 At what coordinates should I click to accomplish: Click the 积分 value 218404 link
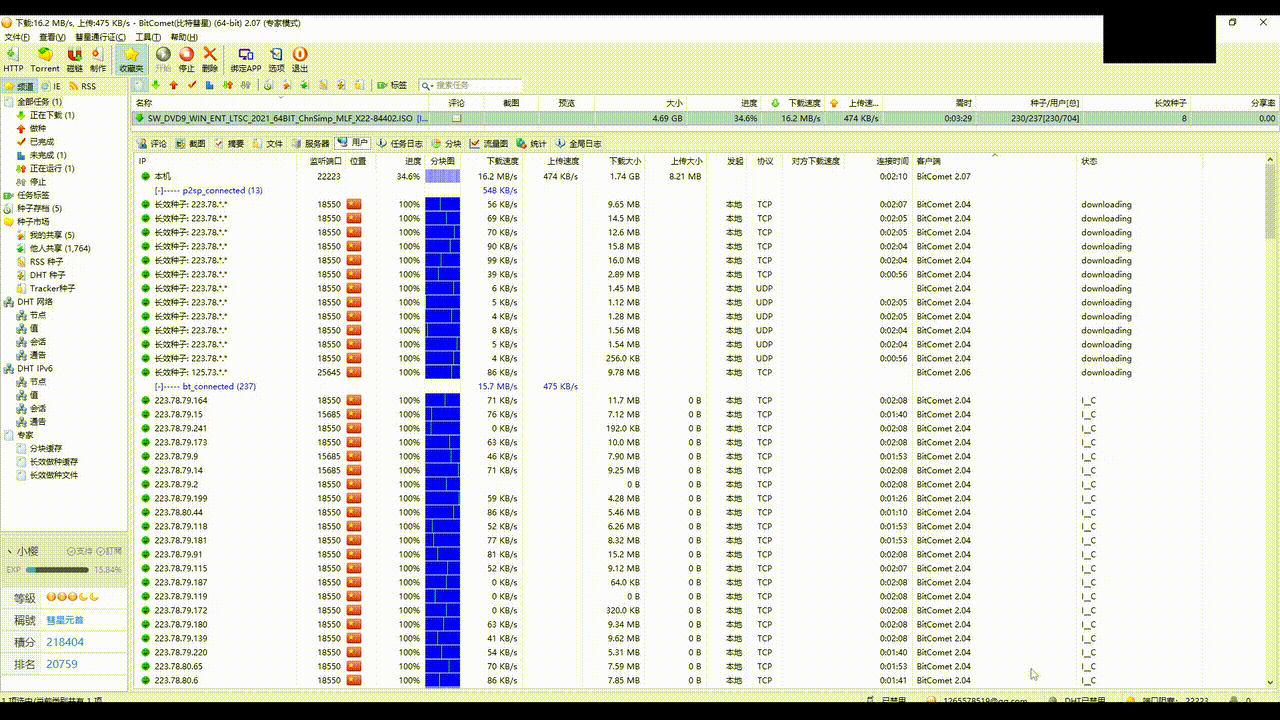point(65,642)
